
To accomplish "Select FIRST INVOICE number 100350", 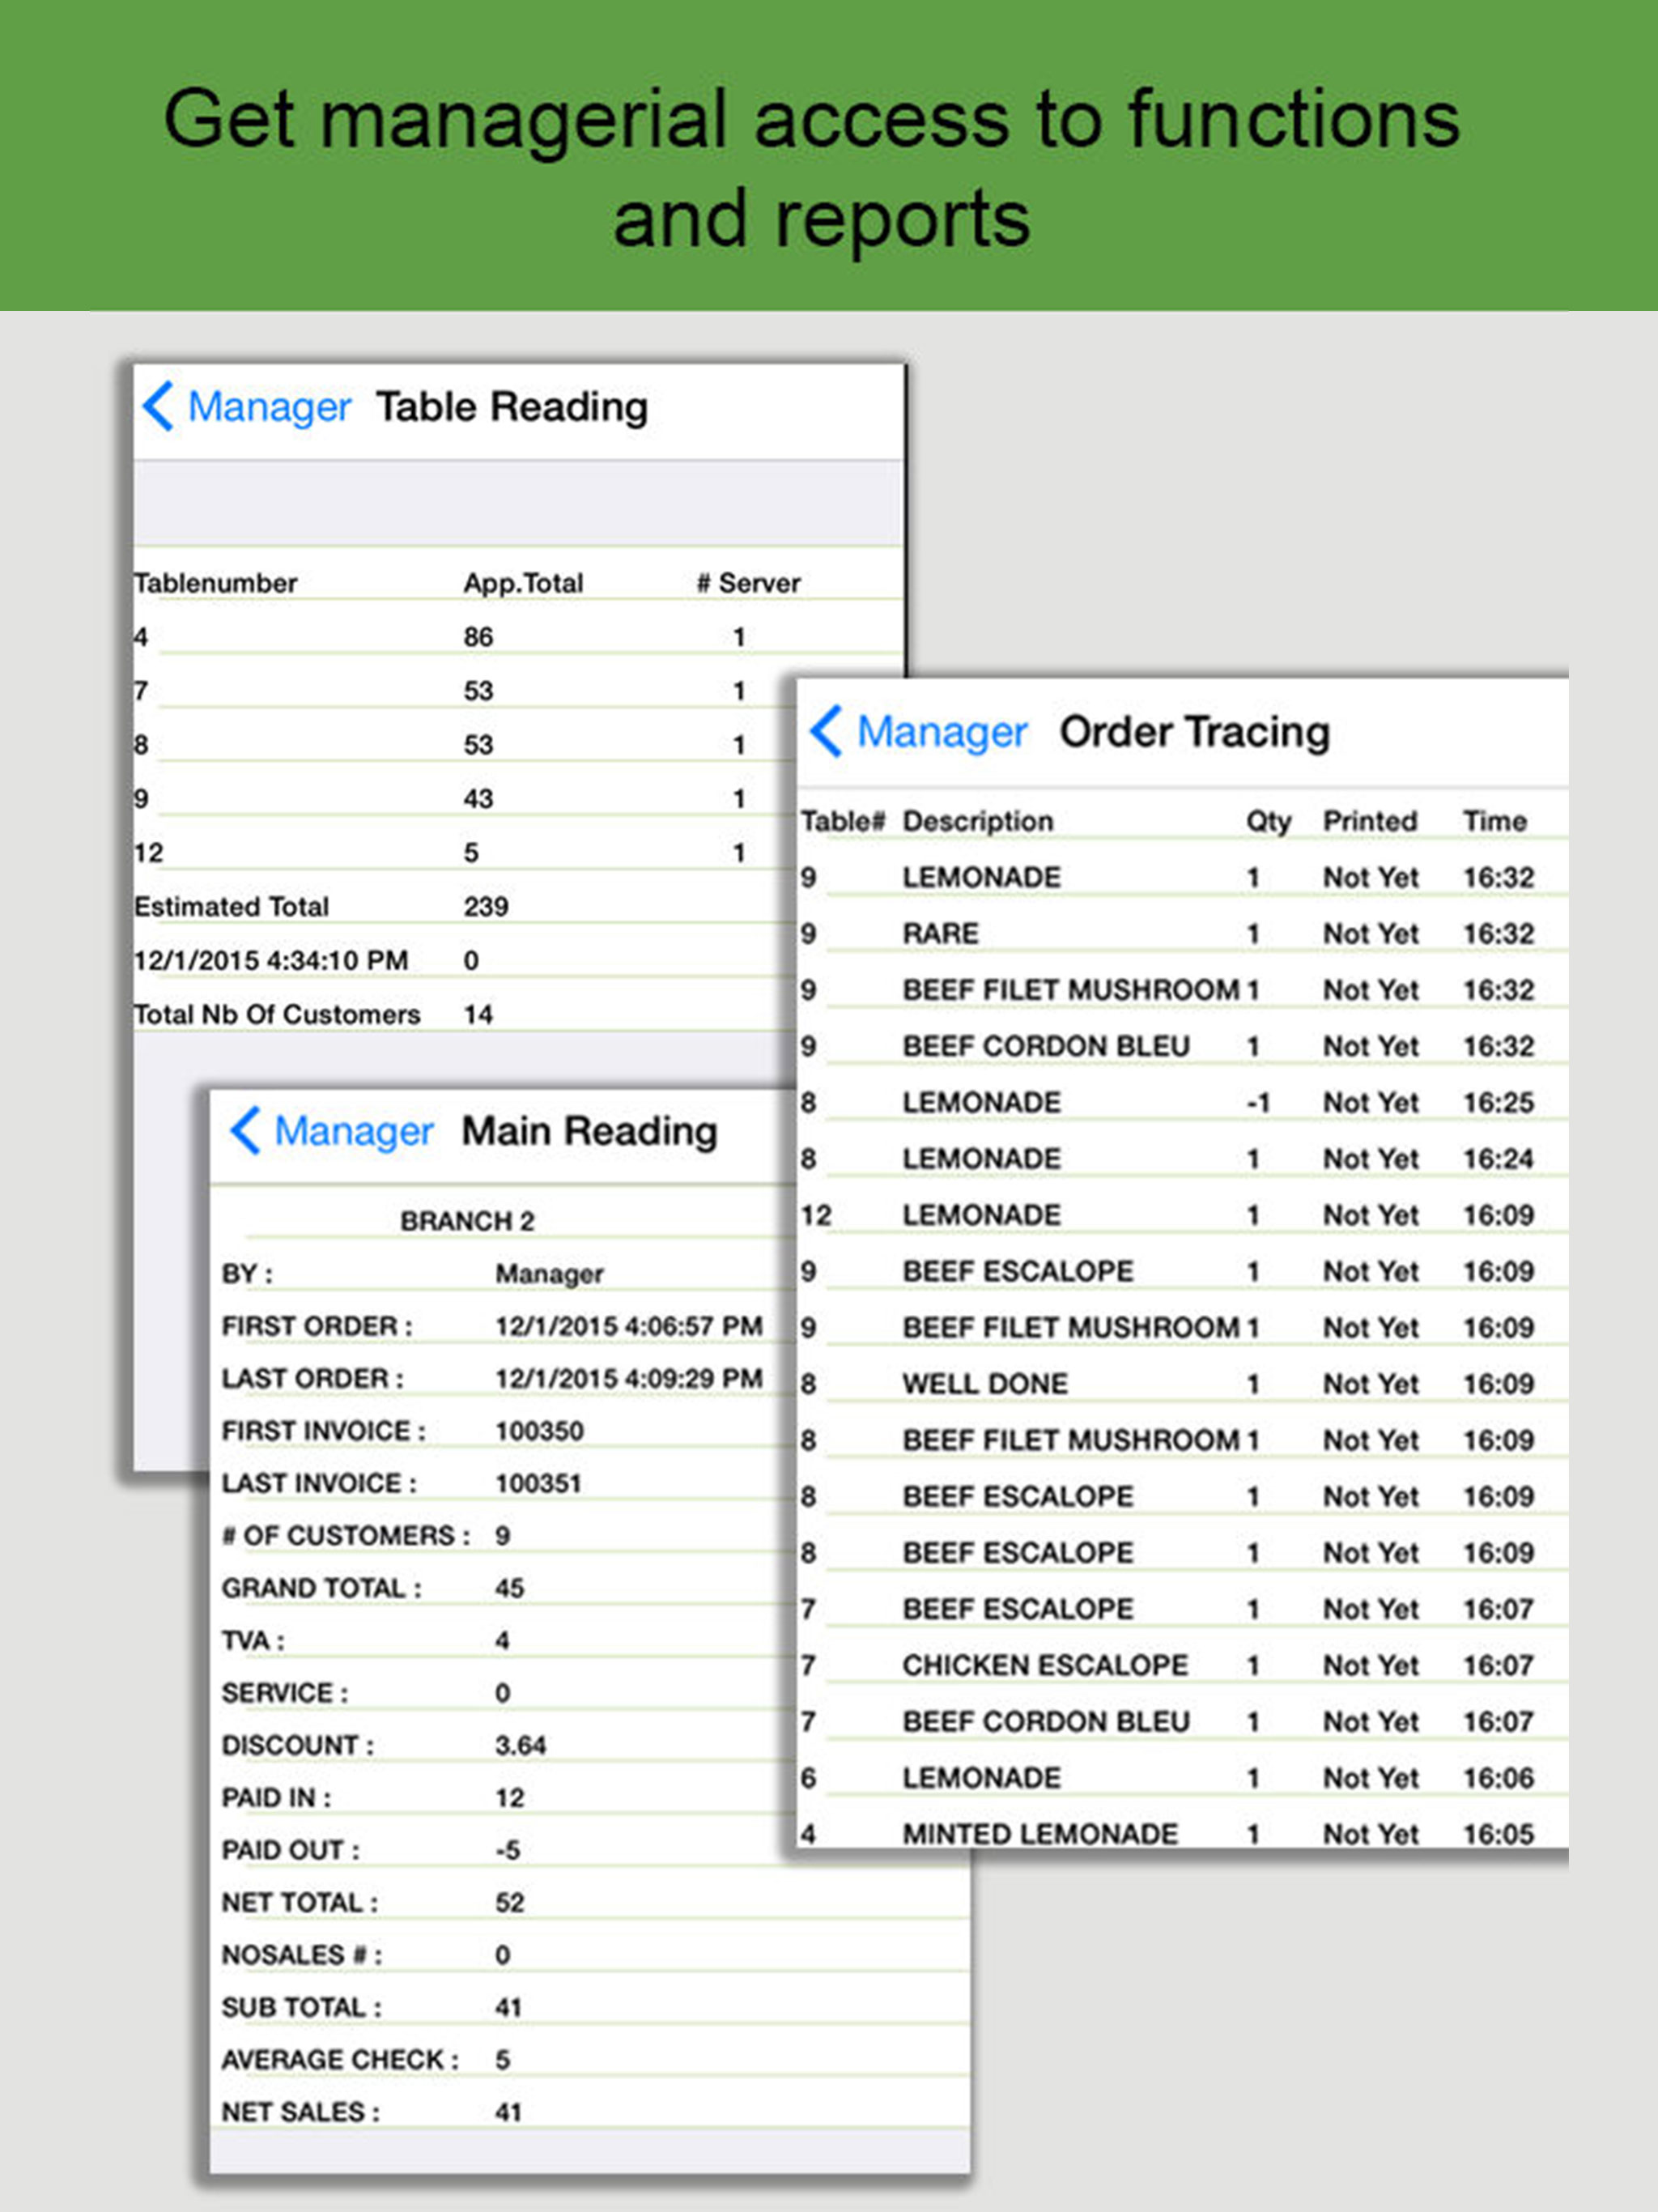I will point(539,1431).
